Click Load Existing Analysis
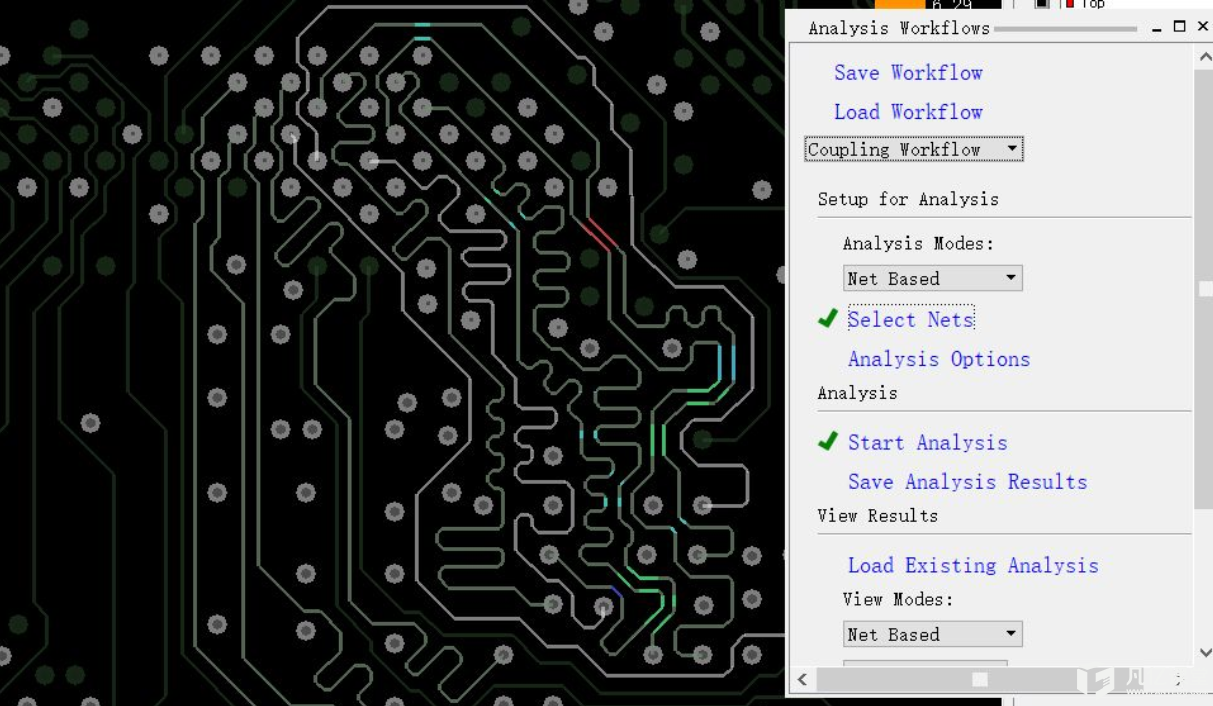The width and height of the screenshot is (1213, 706). point(973,566)
